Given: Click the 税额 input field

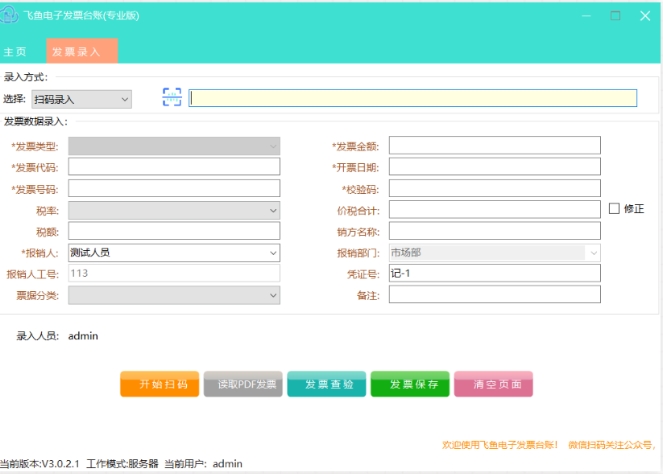Looking at the screenshot, I should pos(174,231).
